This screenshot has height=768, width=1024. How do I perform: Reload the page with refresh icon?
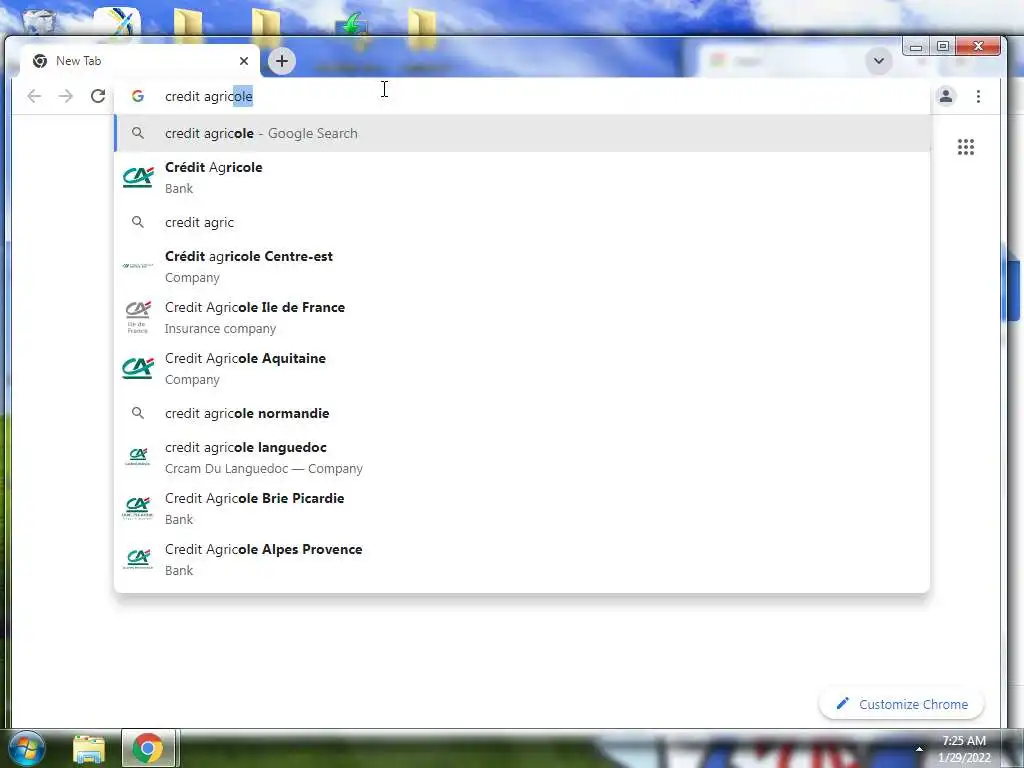point(98,97)
